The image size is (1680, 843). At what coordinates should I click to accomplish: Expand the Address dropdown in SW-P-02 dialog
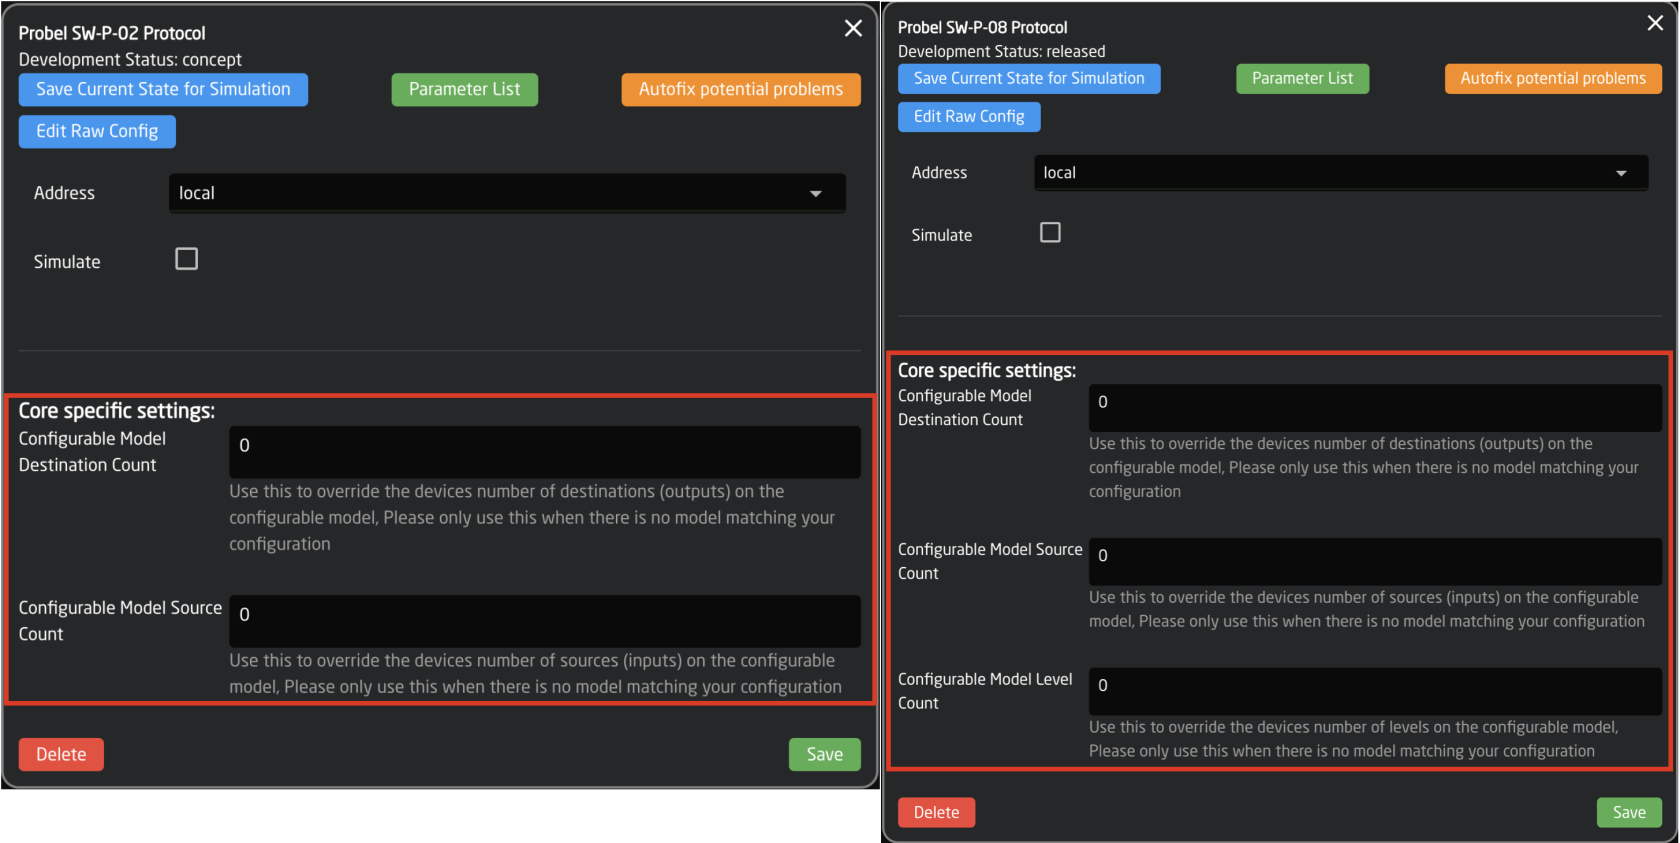[x=507, y=193]
